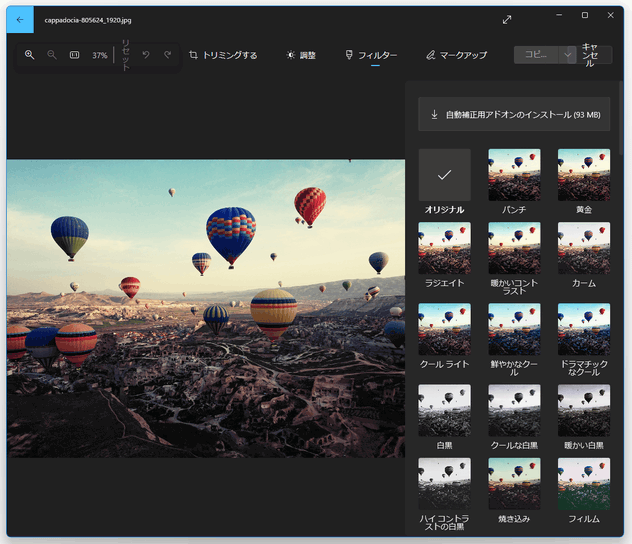Screen dimensions: 632x544
Task: Expand the save options dropdown arrow
Action: 568,55
